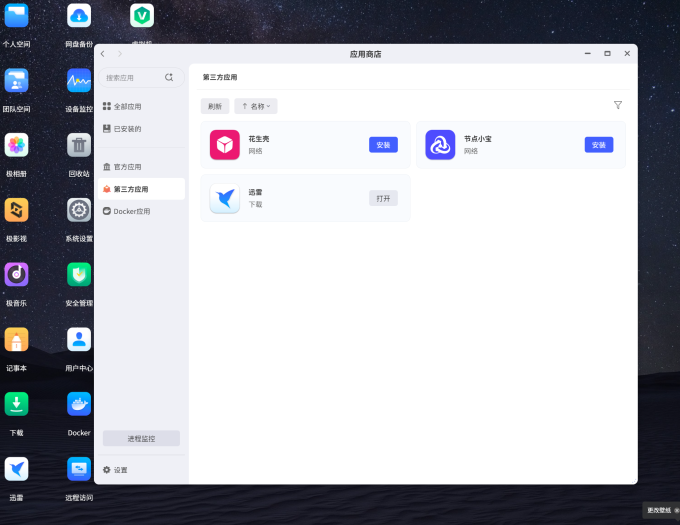Open the 设备监控 desktop icon
Image resolution: width=680 pixels, height=525 pixels.
[x=79, y=81]
